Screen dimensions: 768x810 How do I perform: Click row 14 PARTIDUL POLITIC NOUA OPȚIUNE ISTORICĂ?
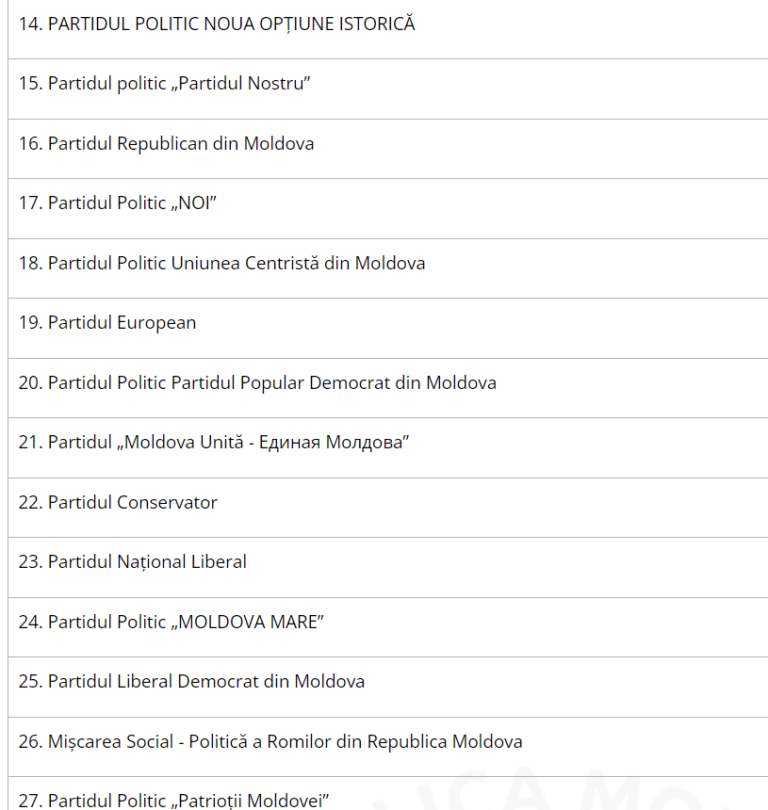click(x=216, y=24)
